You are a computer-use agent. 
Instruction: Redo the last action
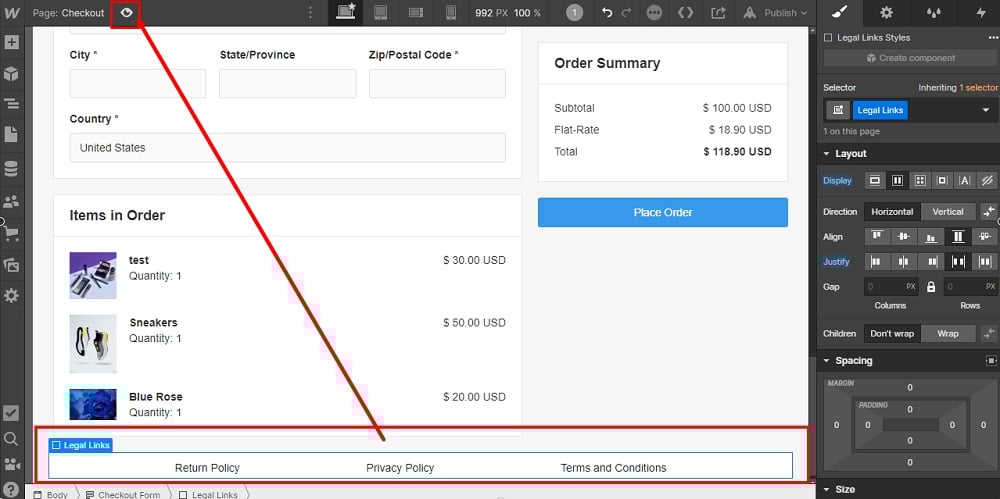pyautogui.click(x=626, y=13)
